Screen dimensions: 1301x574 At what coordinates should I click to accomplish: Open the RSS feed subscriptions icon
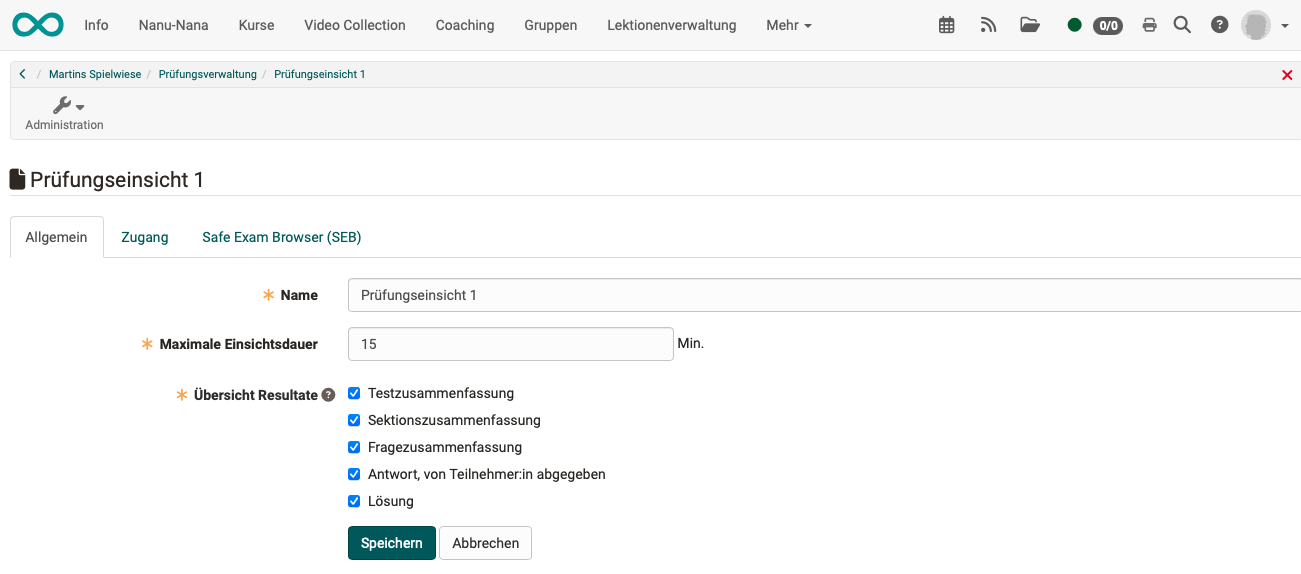(988, 25)
